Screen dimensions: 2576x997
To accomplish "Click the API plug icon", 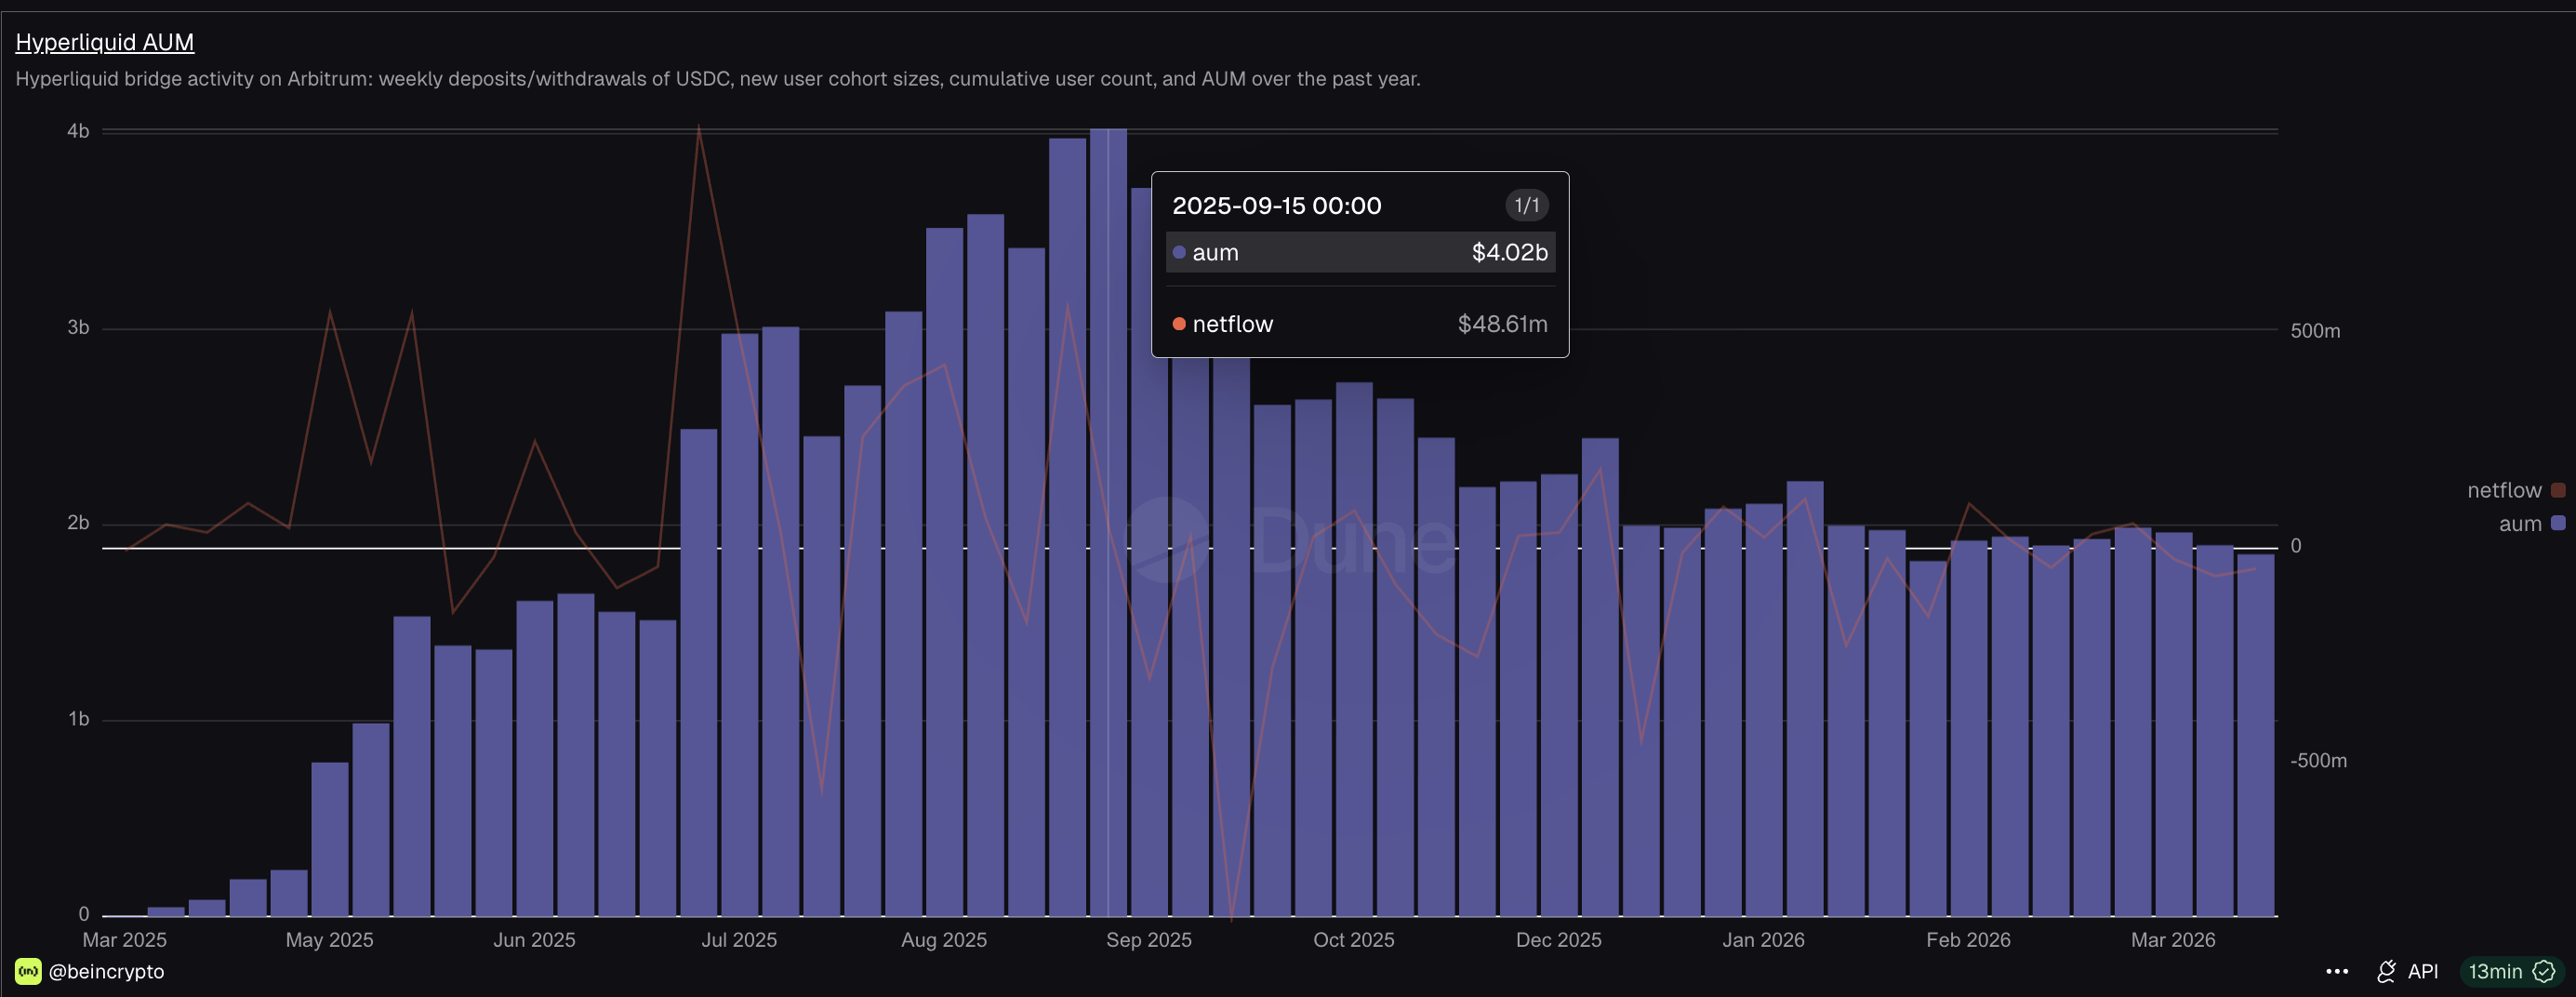I will point(2387,971).
